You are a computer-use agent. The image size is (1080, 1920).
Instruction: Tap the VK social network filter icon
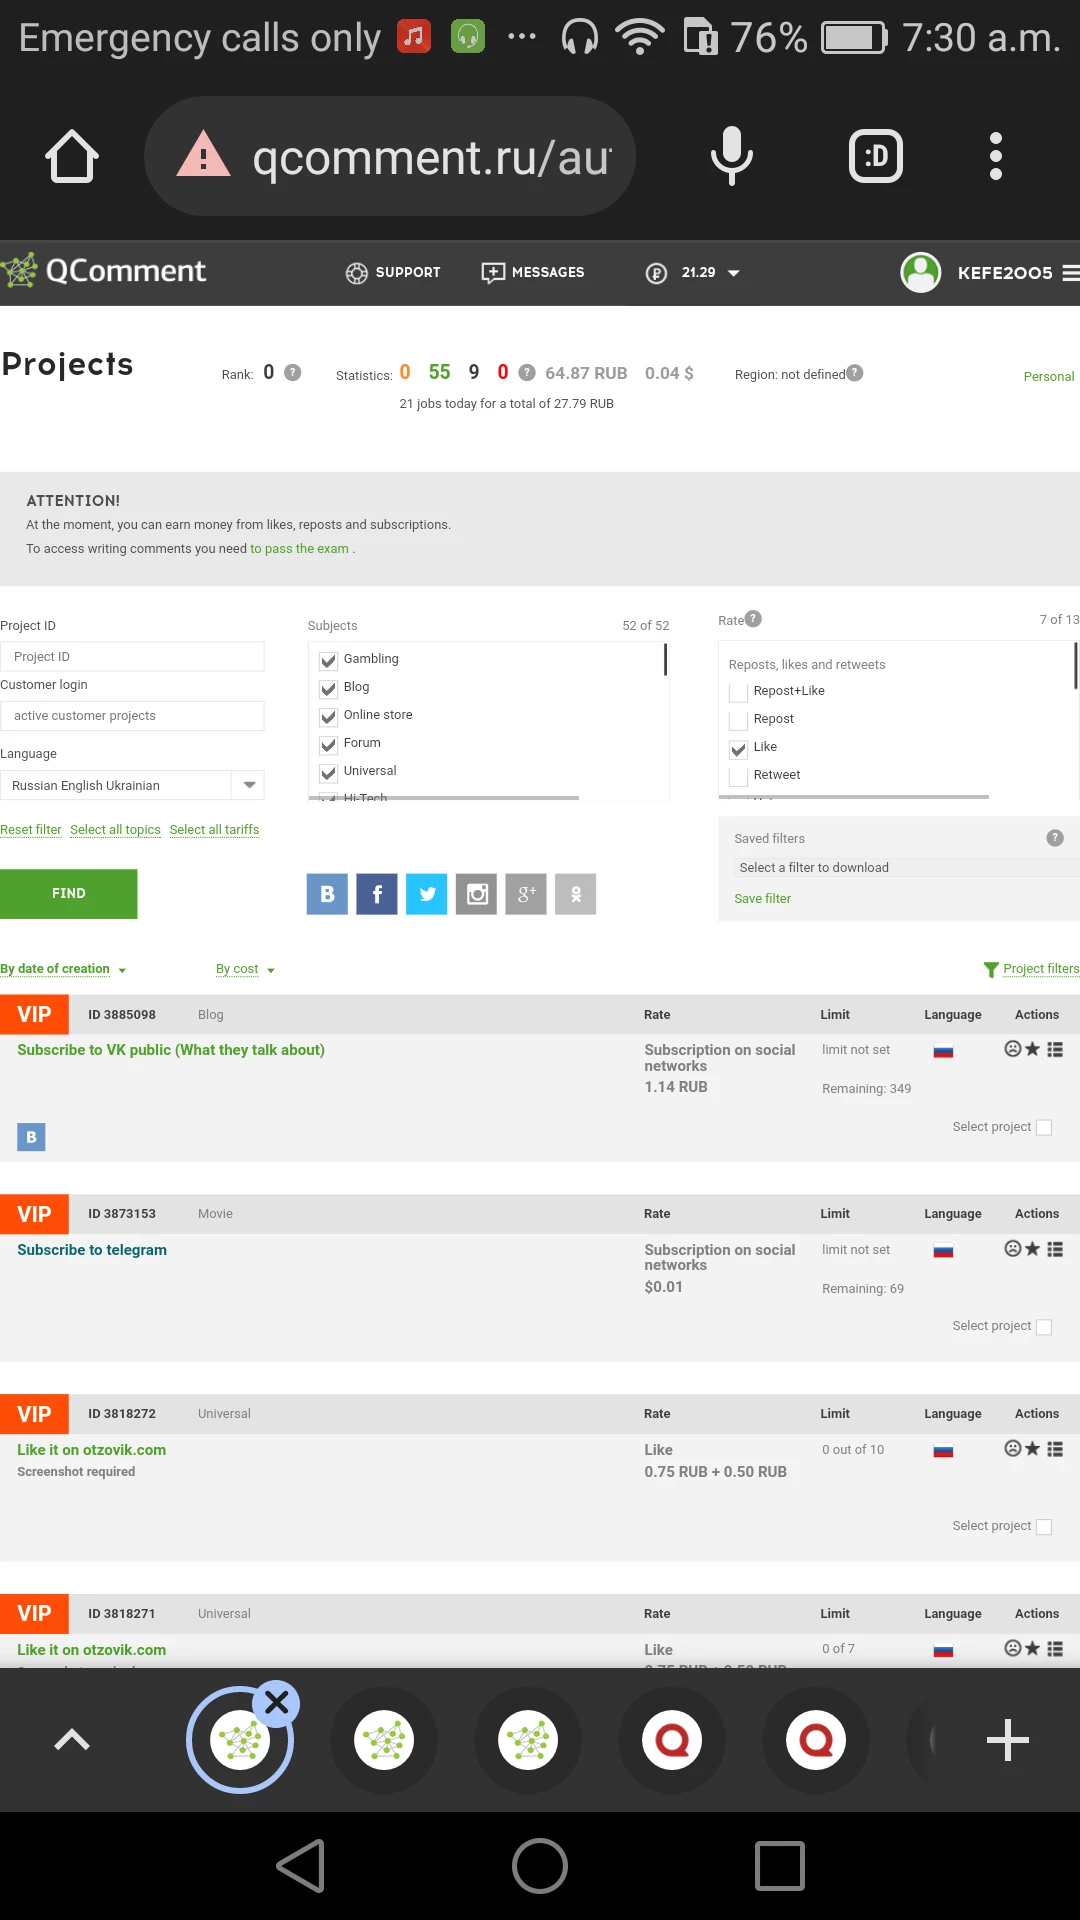[x=327, y=894]
